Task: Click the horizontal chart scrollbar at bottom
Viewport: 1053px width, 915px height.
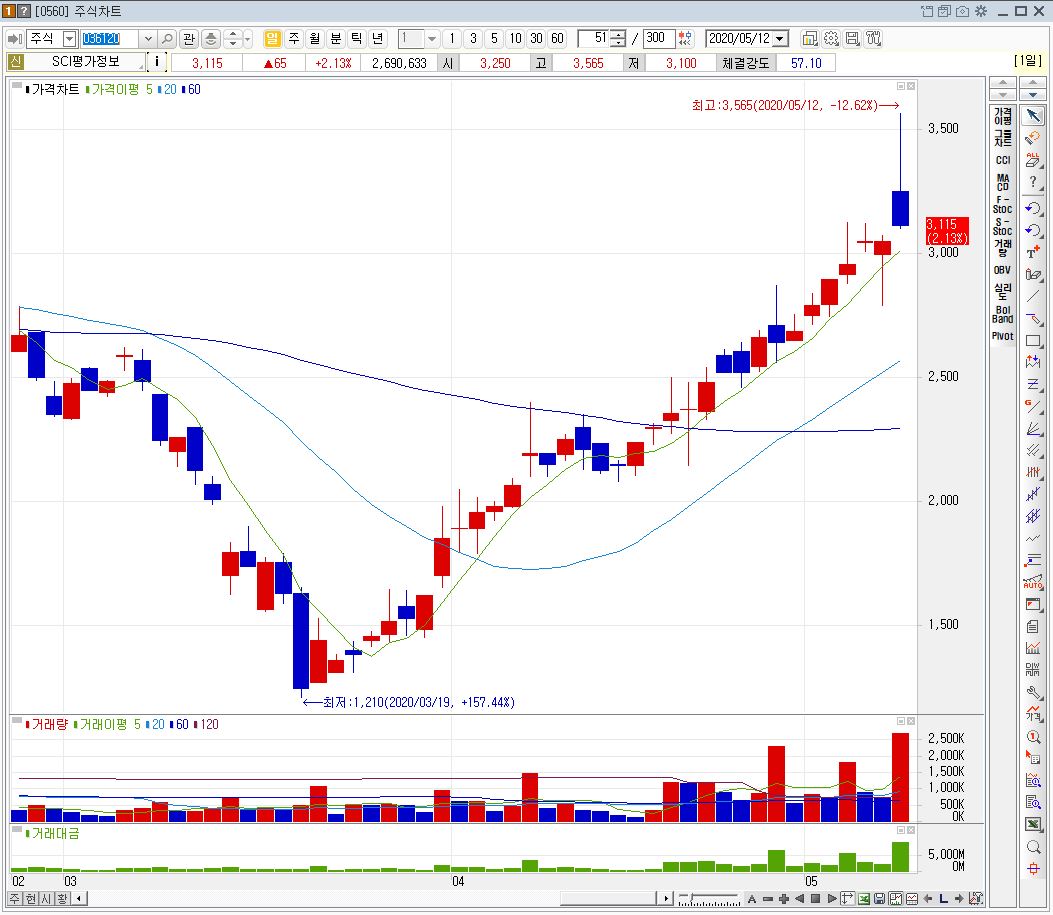Action: (607, 898)
